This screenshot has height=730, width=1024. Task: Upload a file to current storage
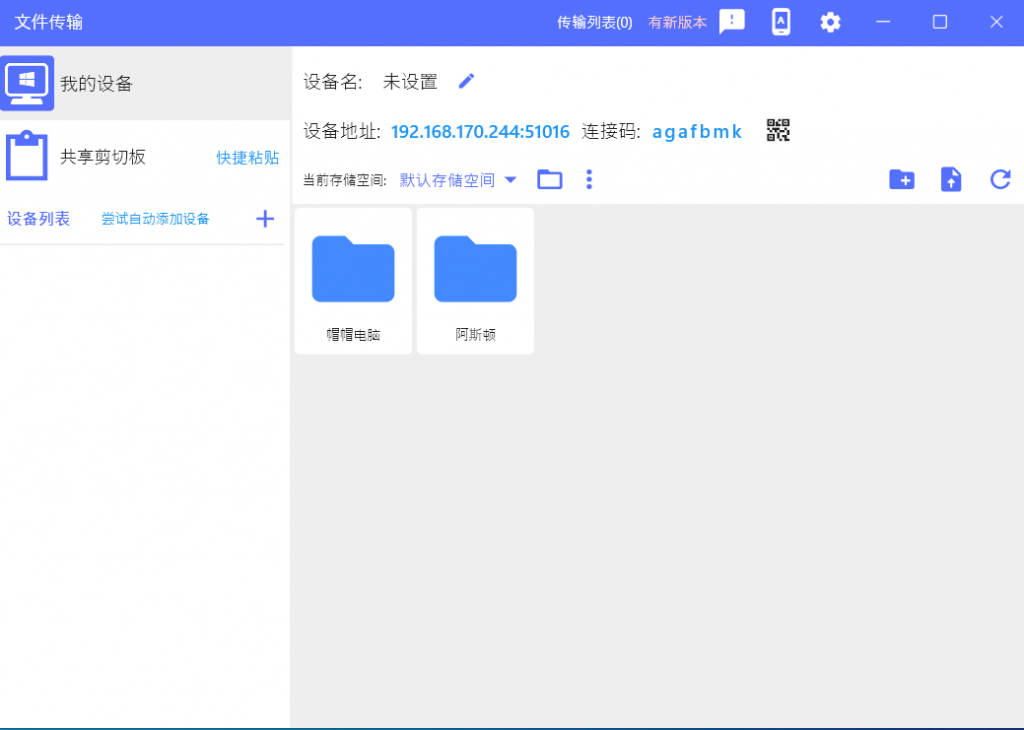coord(950,179)
